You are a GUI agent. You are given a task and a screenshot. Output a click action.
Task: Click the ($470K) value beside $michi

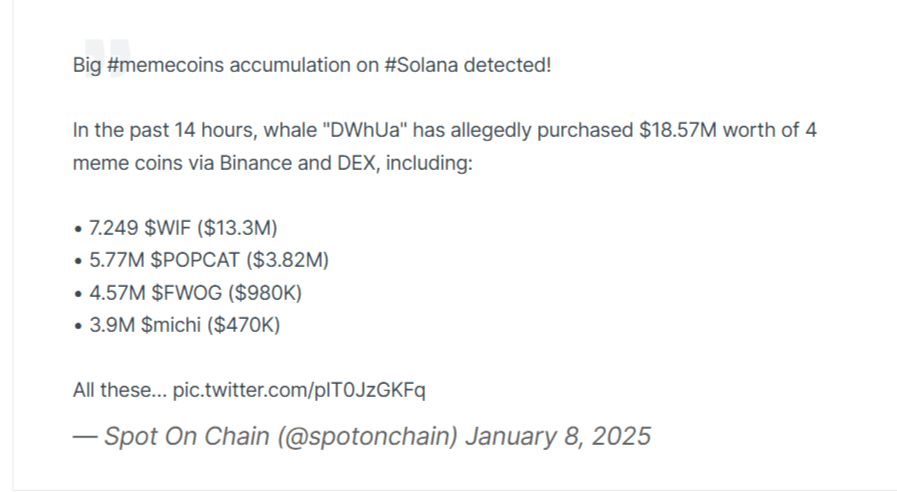(244, 326)
